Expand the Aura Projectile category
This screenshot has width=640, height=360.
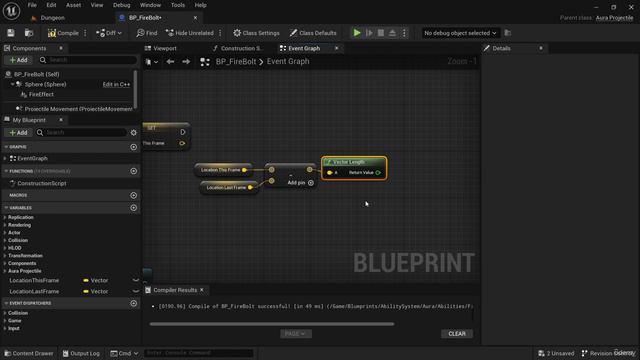(x=5, y=271)
